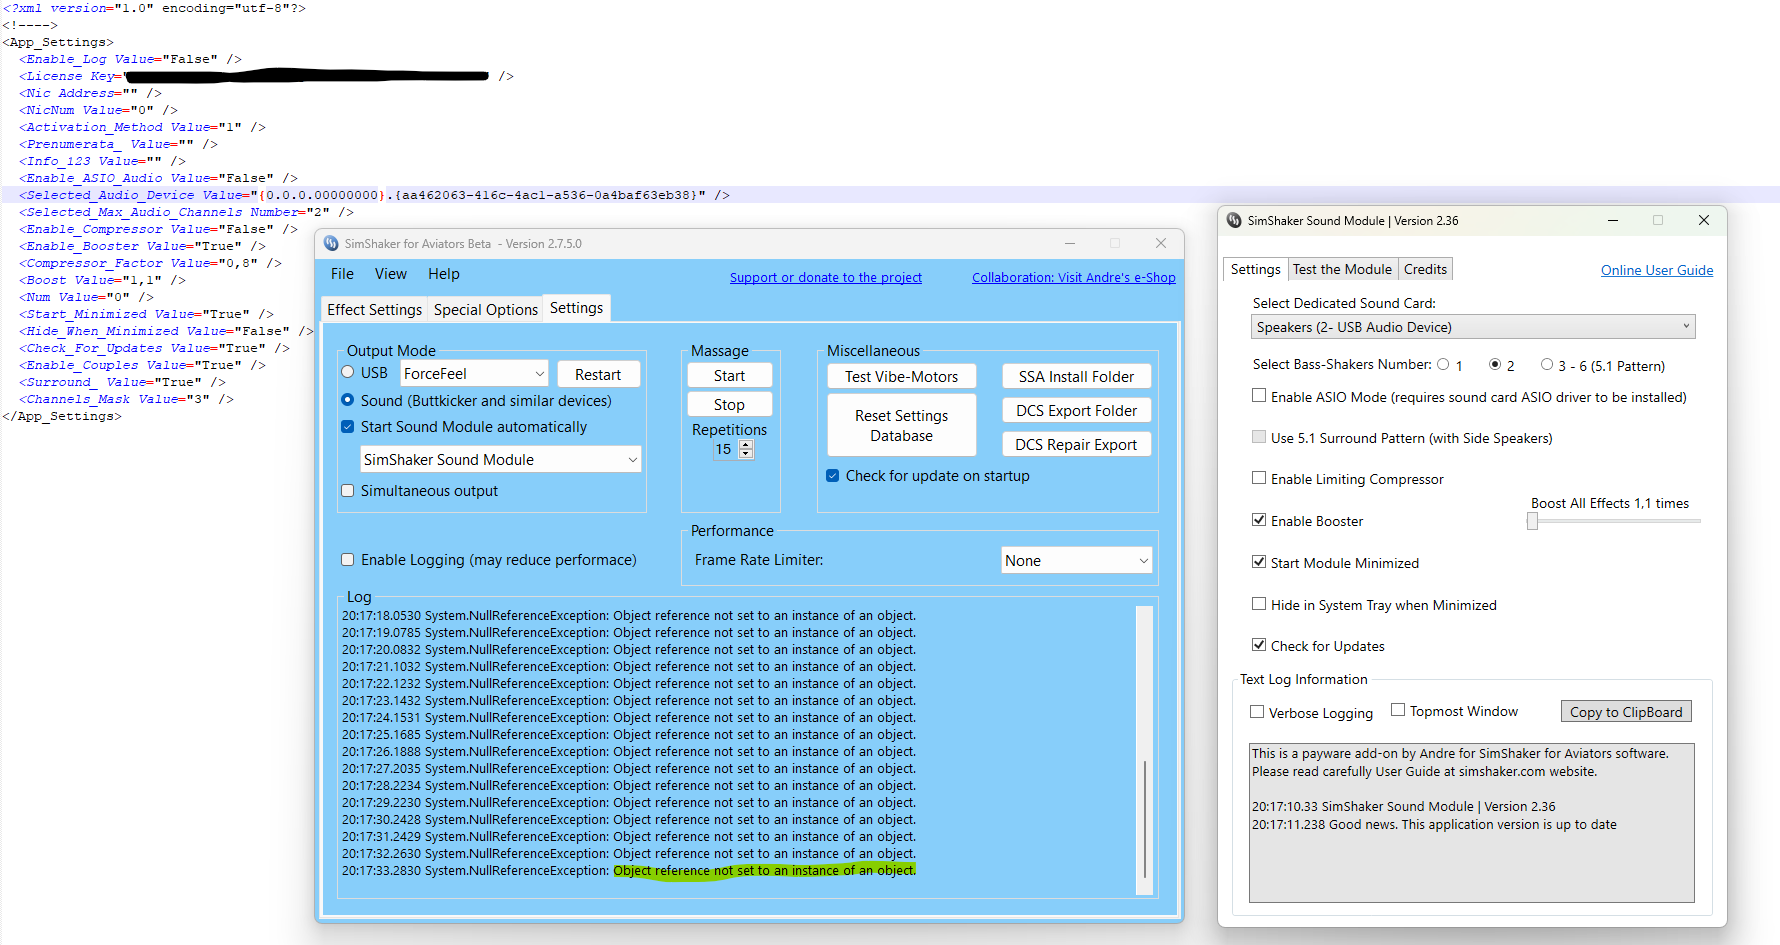The image size is (1780, 945).
Task: Select 3 - 6 (5.1 Pattern) shakers option
Action: pyautogui.click(x=1547, y=365)
